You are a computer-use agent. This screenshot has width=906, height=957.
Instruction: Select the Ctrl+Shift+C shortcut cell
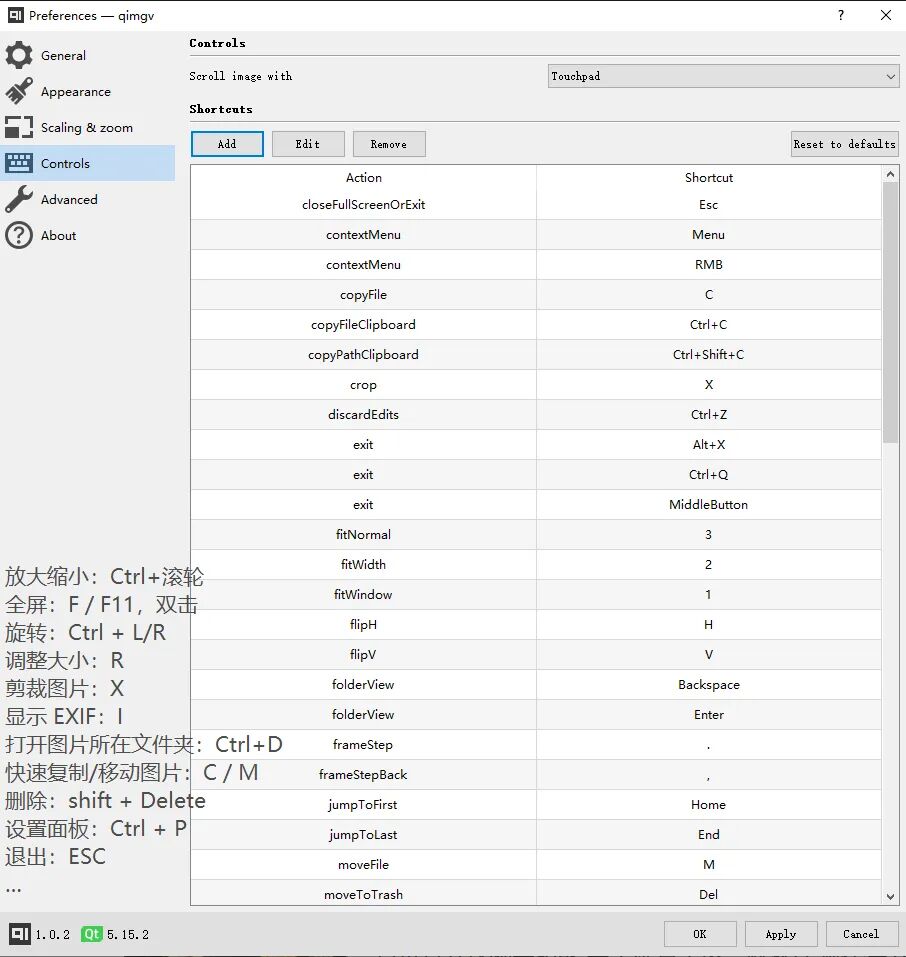708,354
